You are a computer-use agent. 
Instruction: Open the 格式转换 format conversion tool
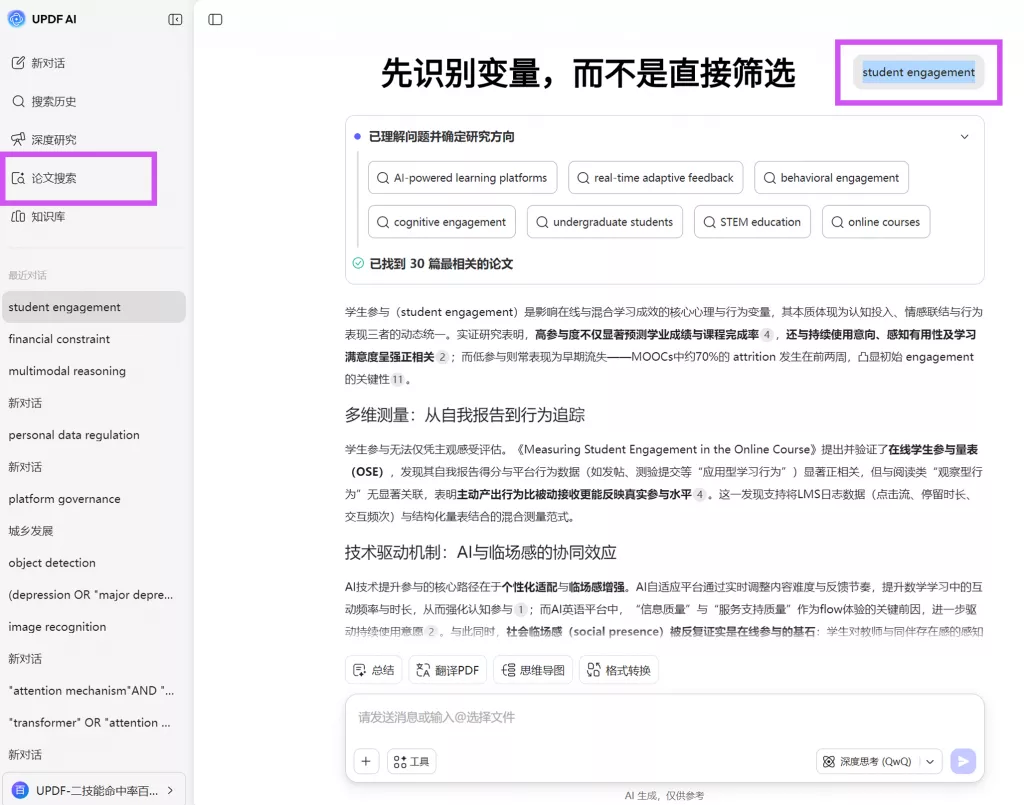pyautogui.click(x=620, y=669)
